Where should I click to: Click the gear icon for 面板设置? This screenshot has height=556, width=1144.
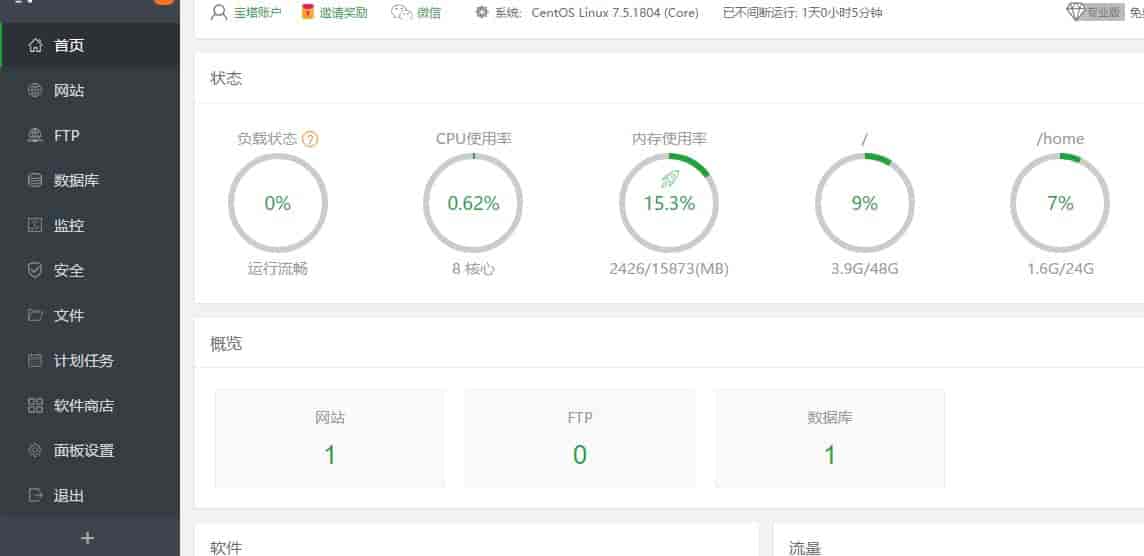point(36,450)
